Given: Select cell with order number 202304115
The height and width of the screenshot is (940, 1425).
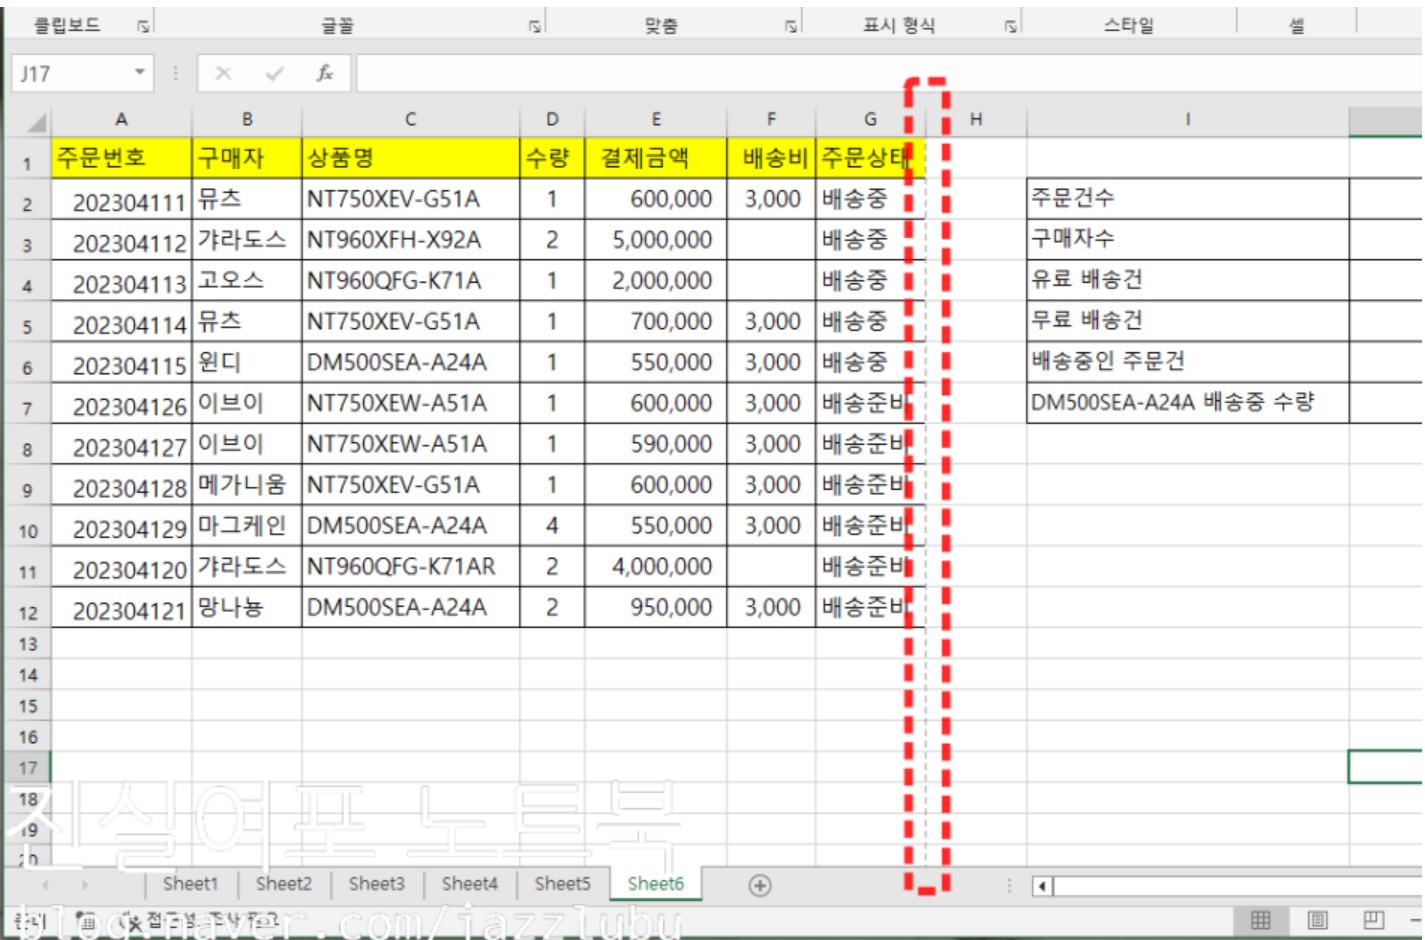Looking at the screenshot, I should (x=121, y=363).
